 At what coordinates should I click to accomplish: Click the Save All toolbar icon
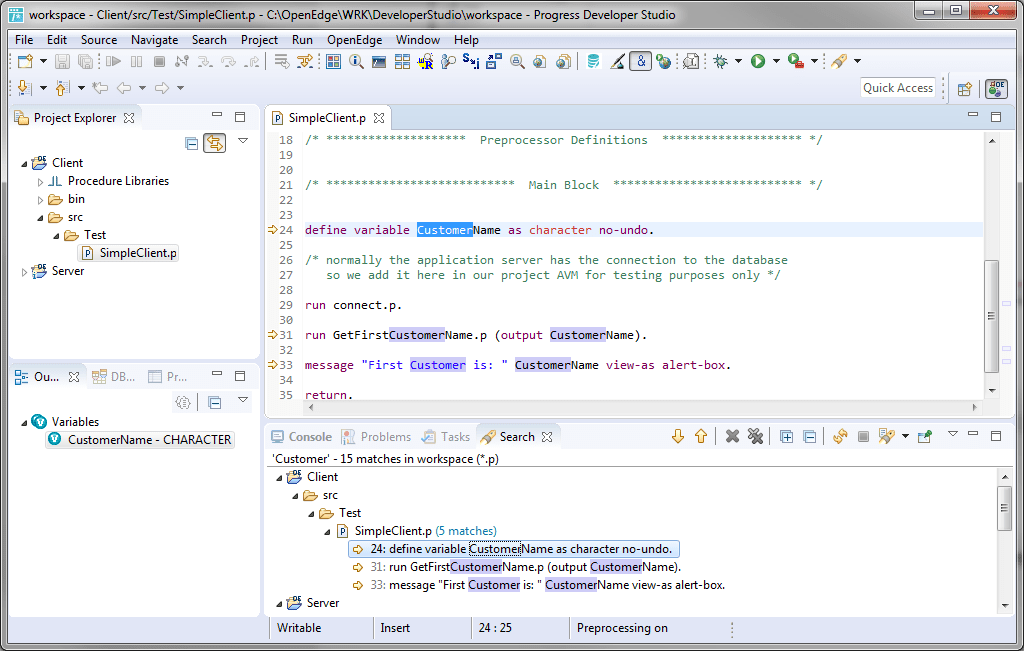point(86,61)
